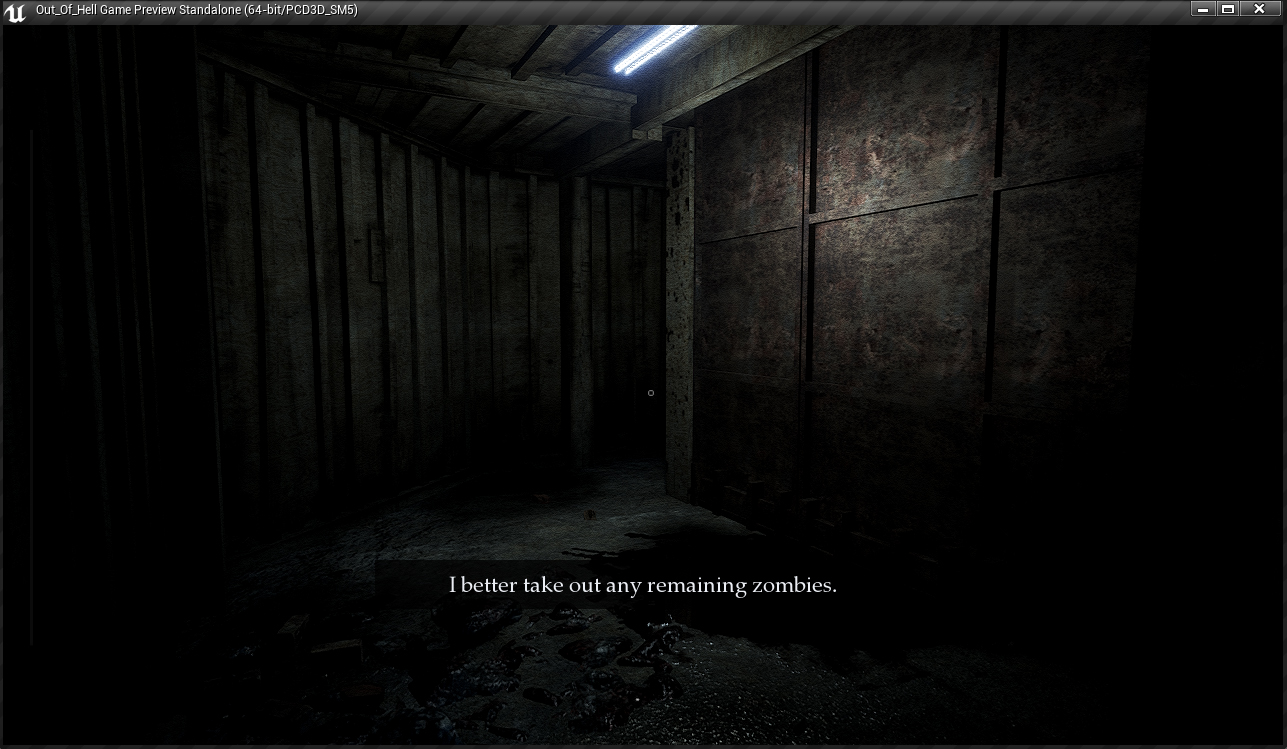The width and height of the screenshot is (1287, 749).
Task: Click the Out_Of_Hell Game Preview window title
Action: (x=196, y=10)
